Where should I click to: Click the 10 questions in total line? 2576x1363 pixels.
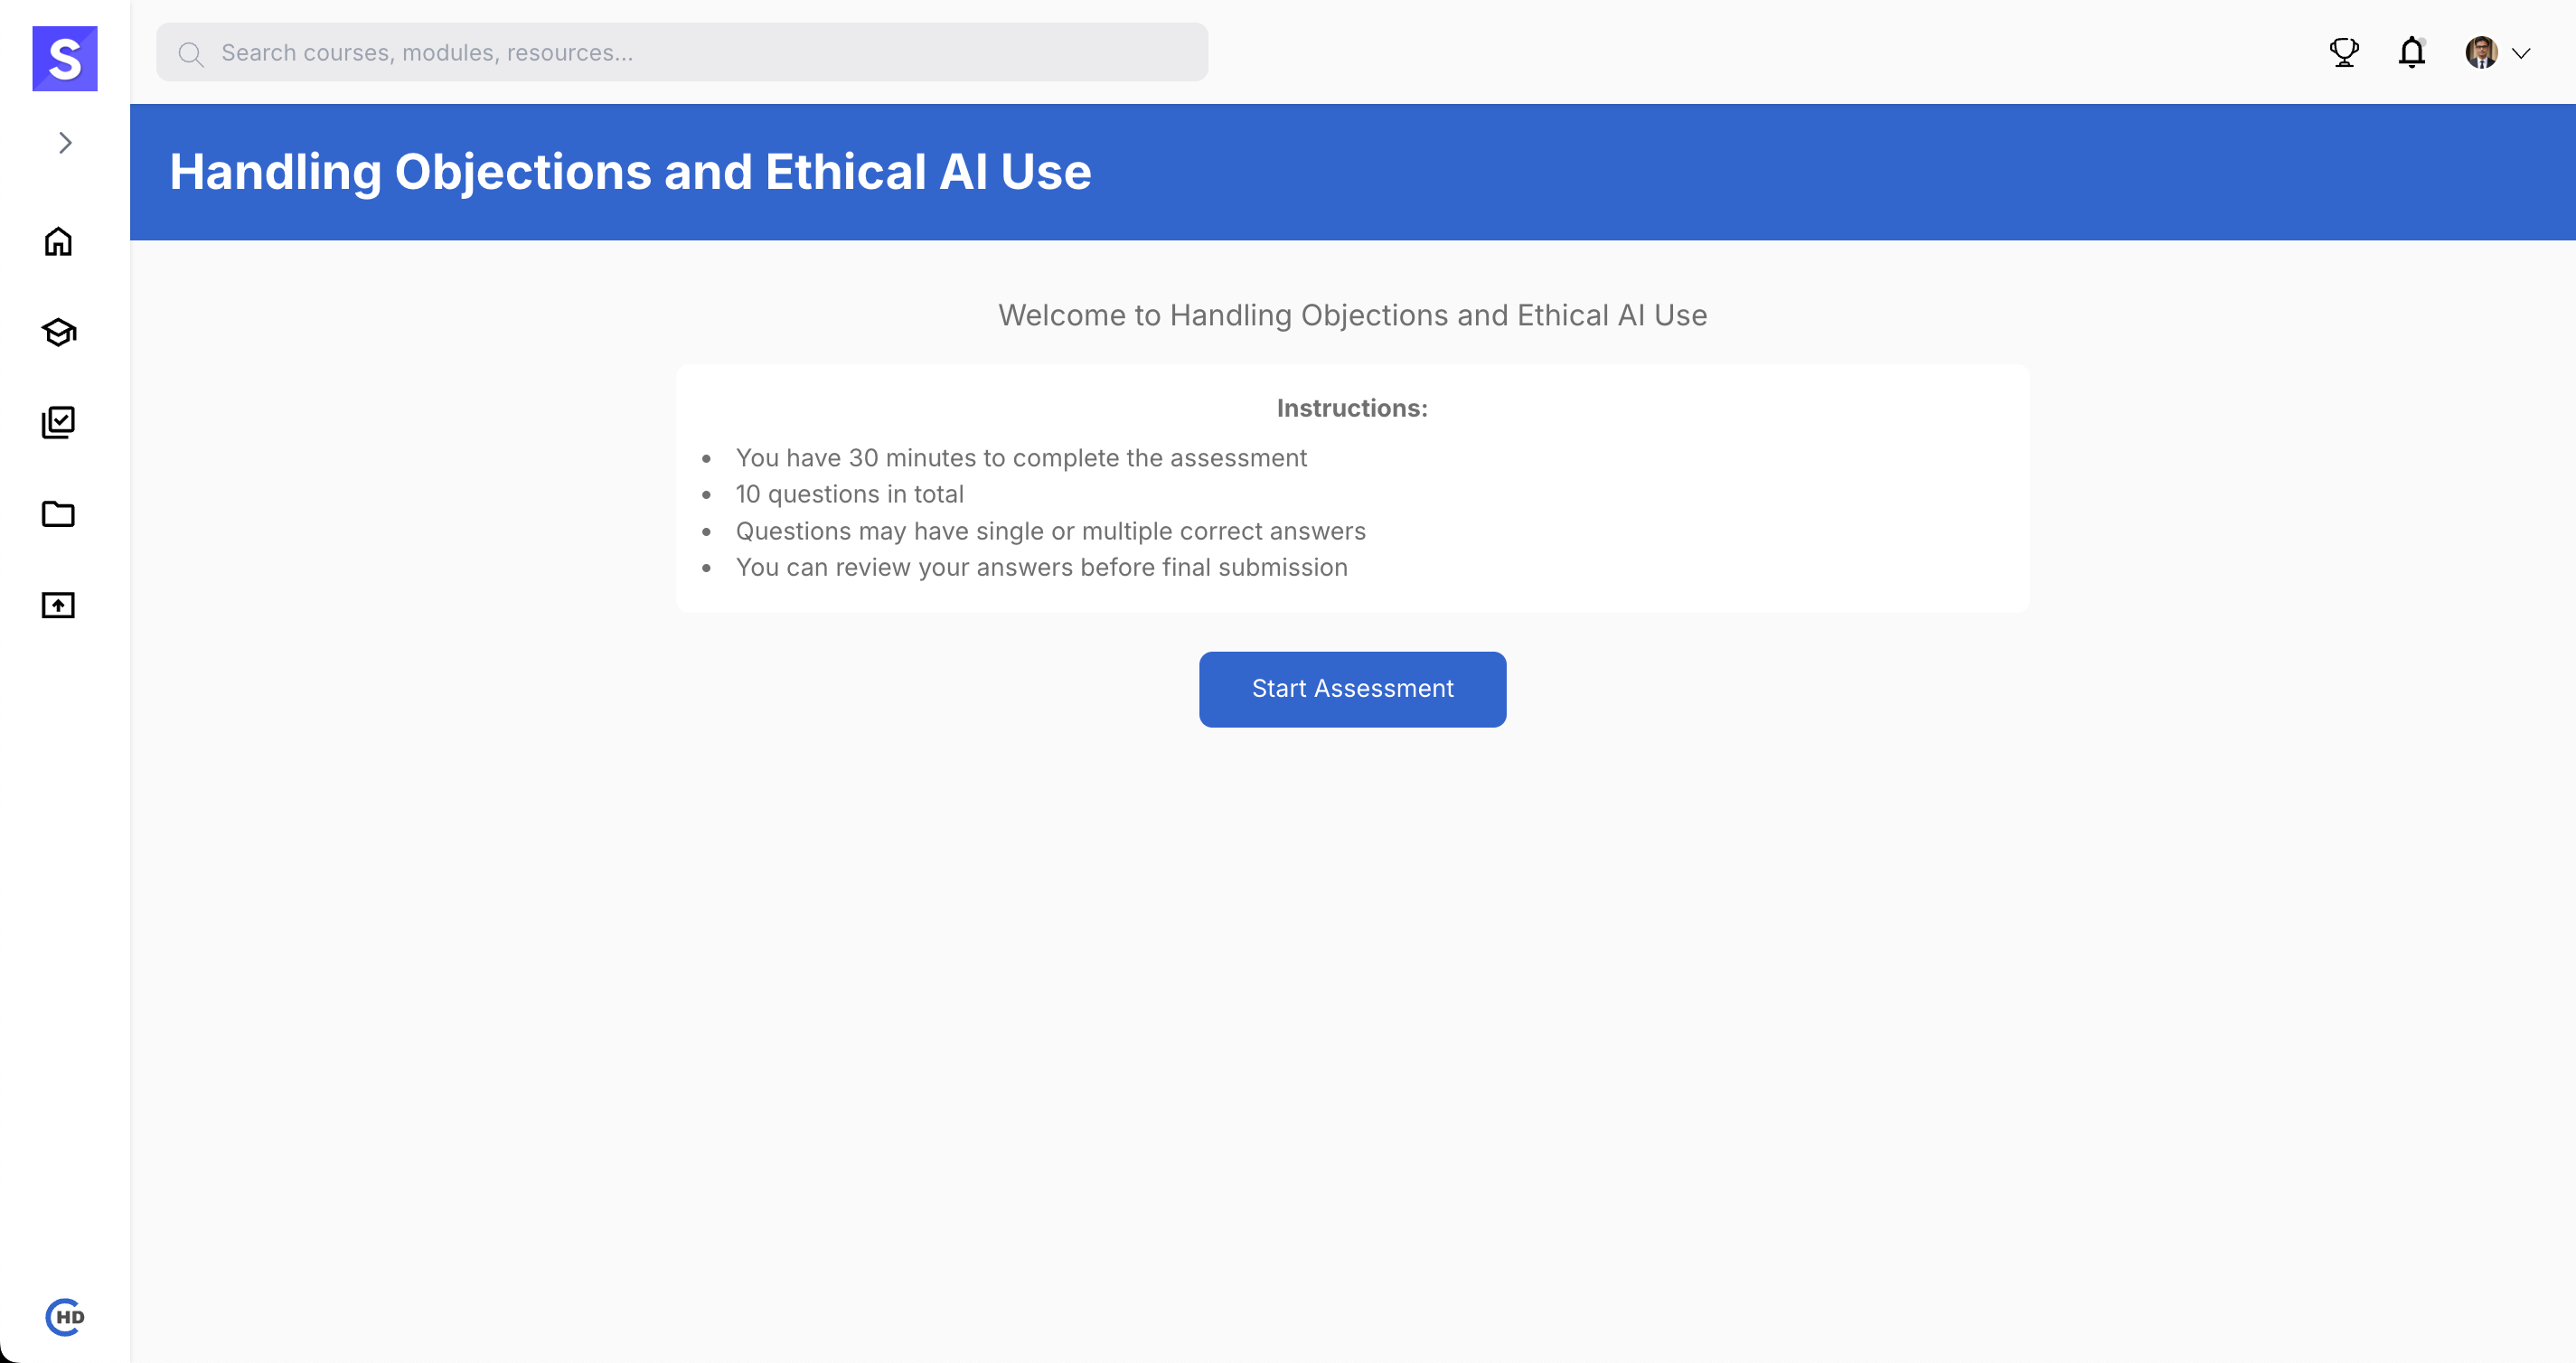click(x=849, y=494)
